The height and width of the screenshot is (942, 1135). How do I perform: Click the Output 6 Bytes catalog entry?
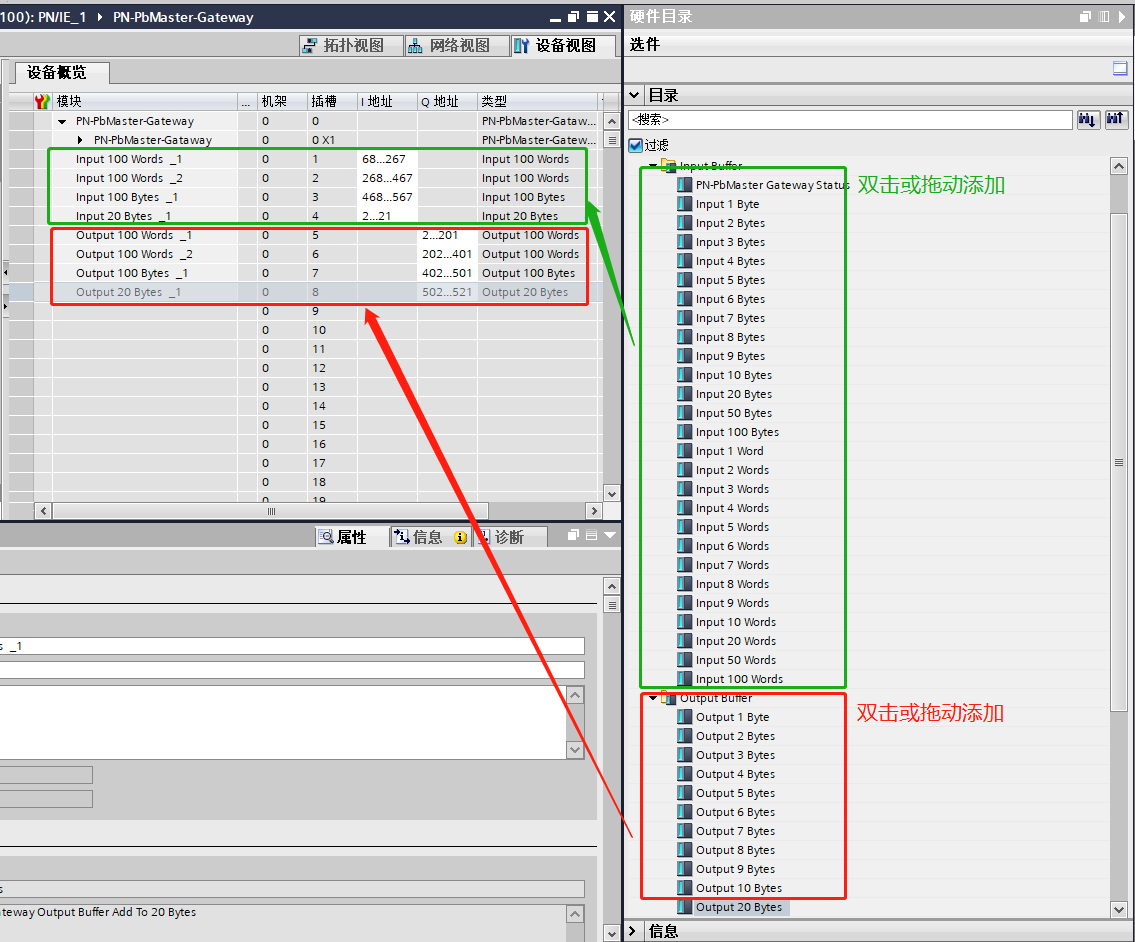(735, 812)
